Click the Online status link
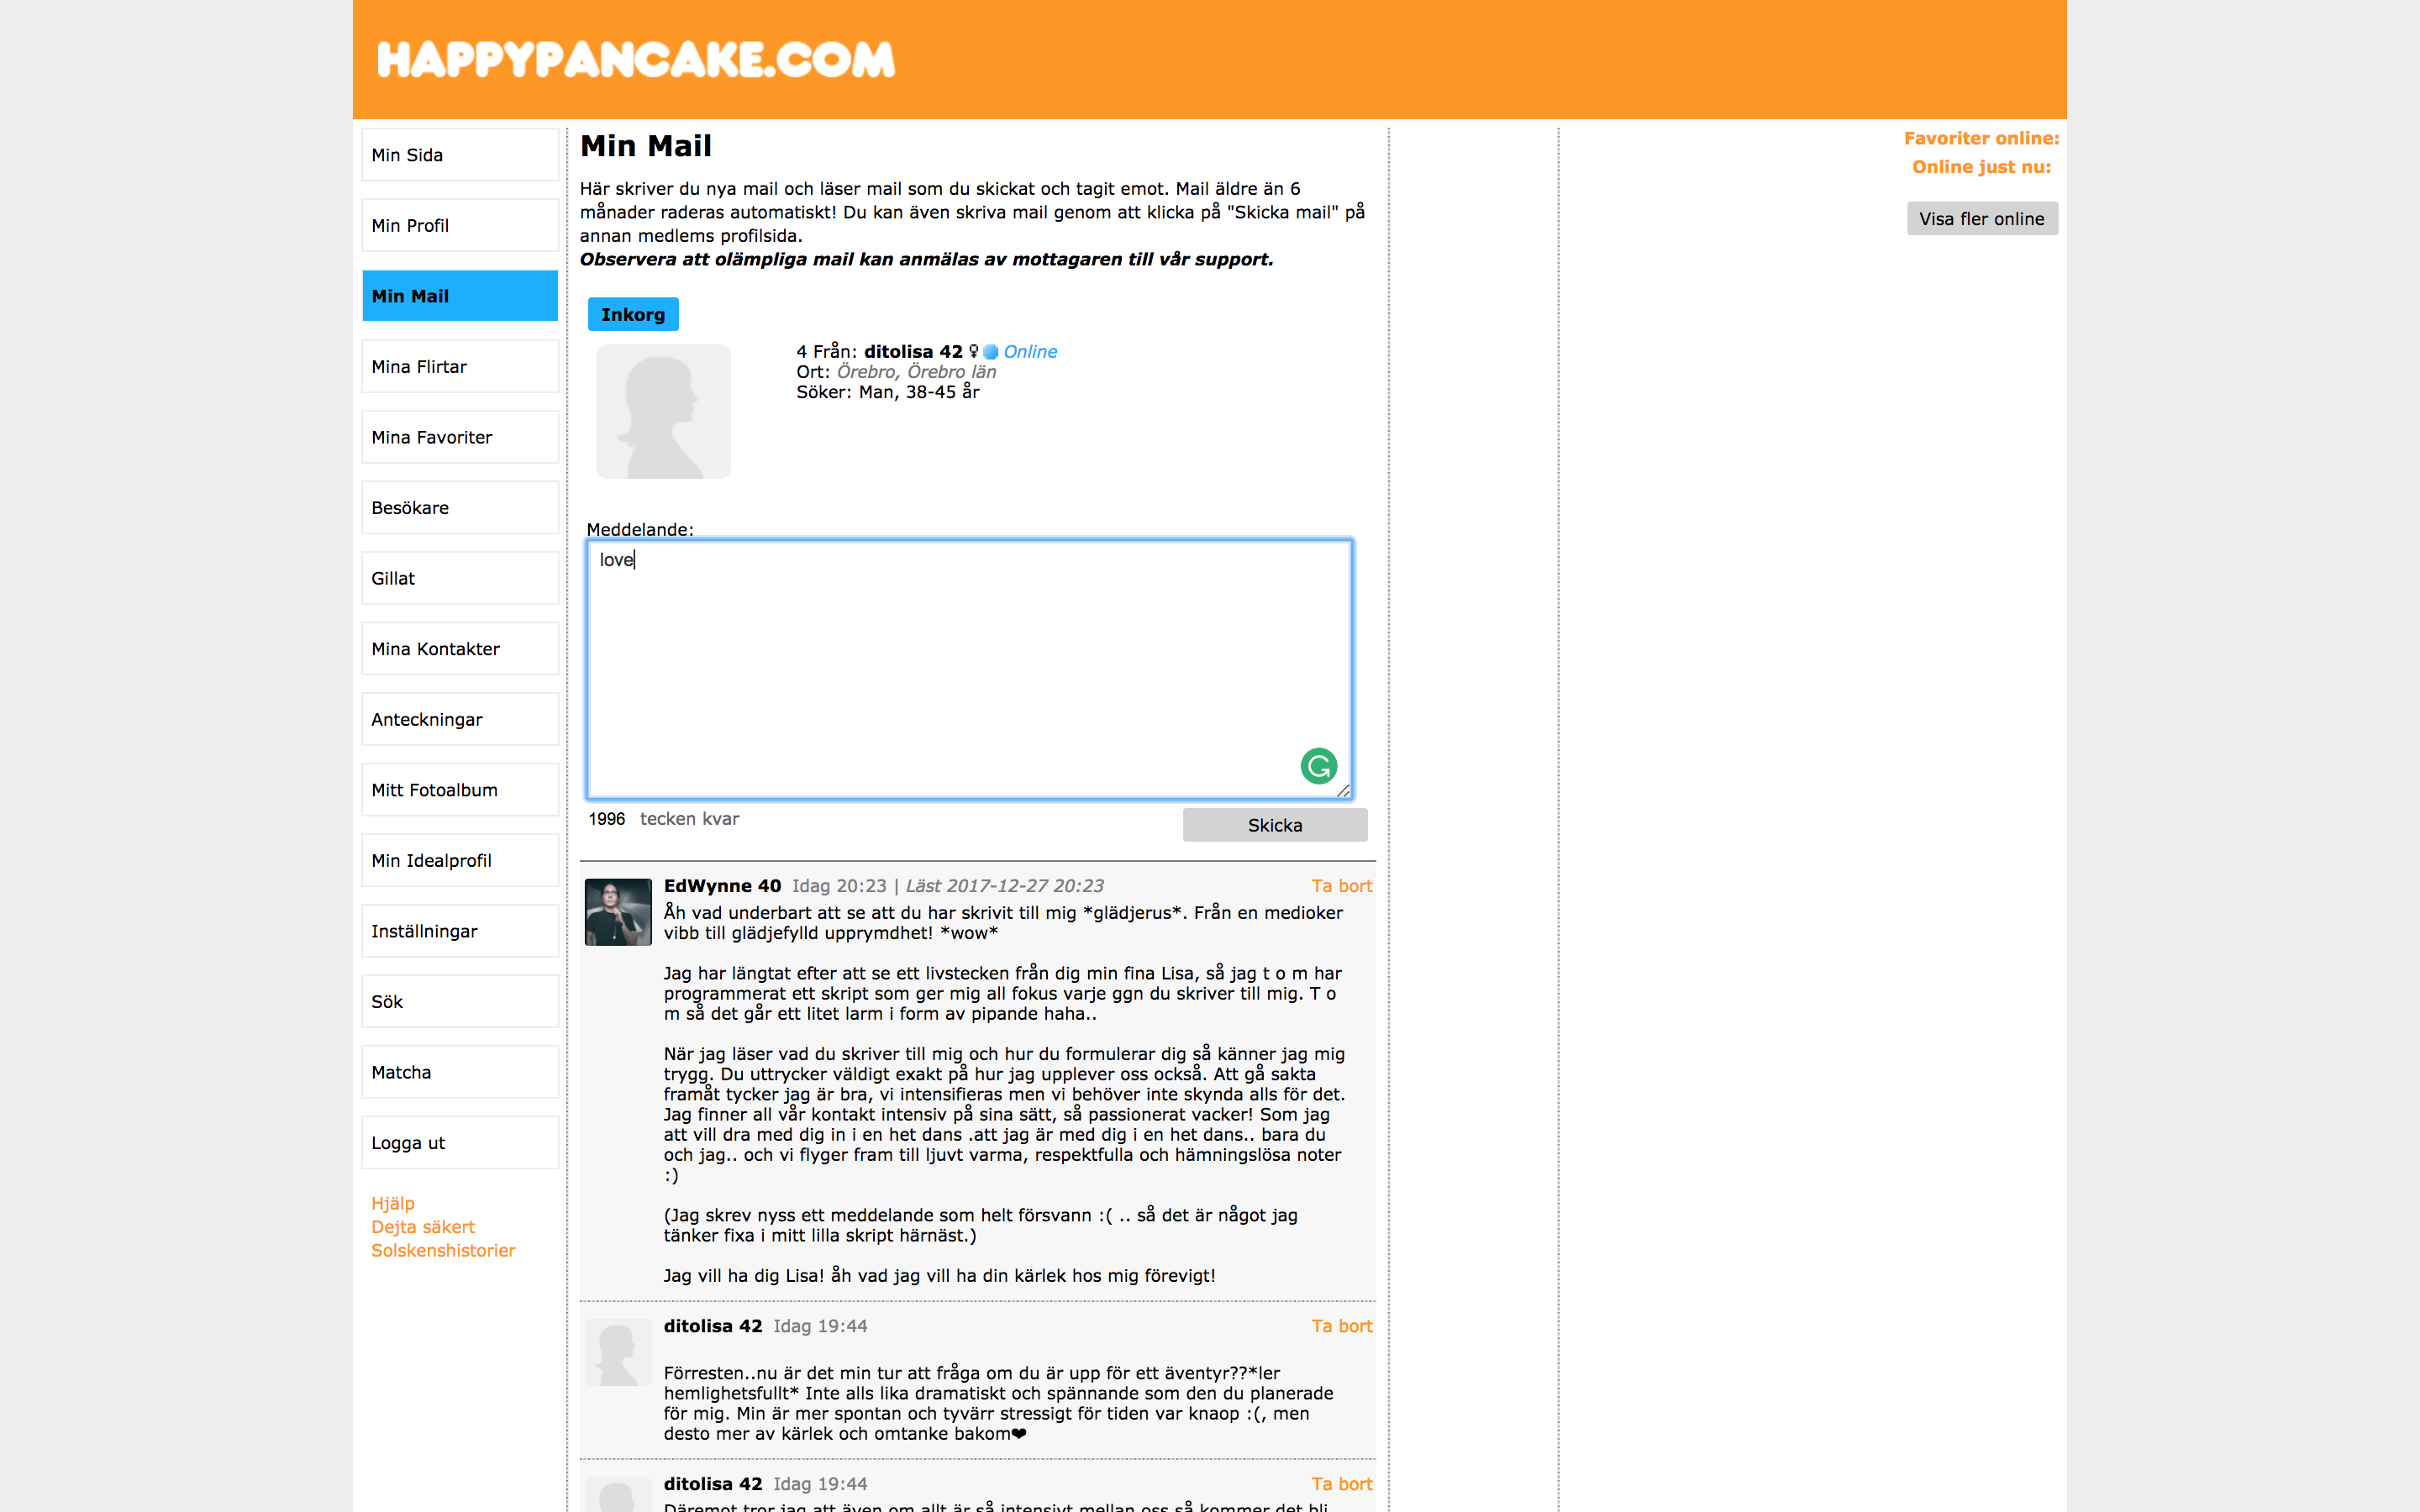The width and height of the screenshot is (2420, 1512). 1030,351
